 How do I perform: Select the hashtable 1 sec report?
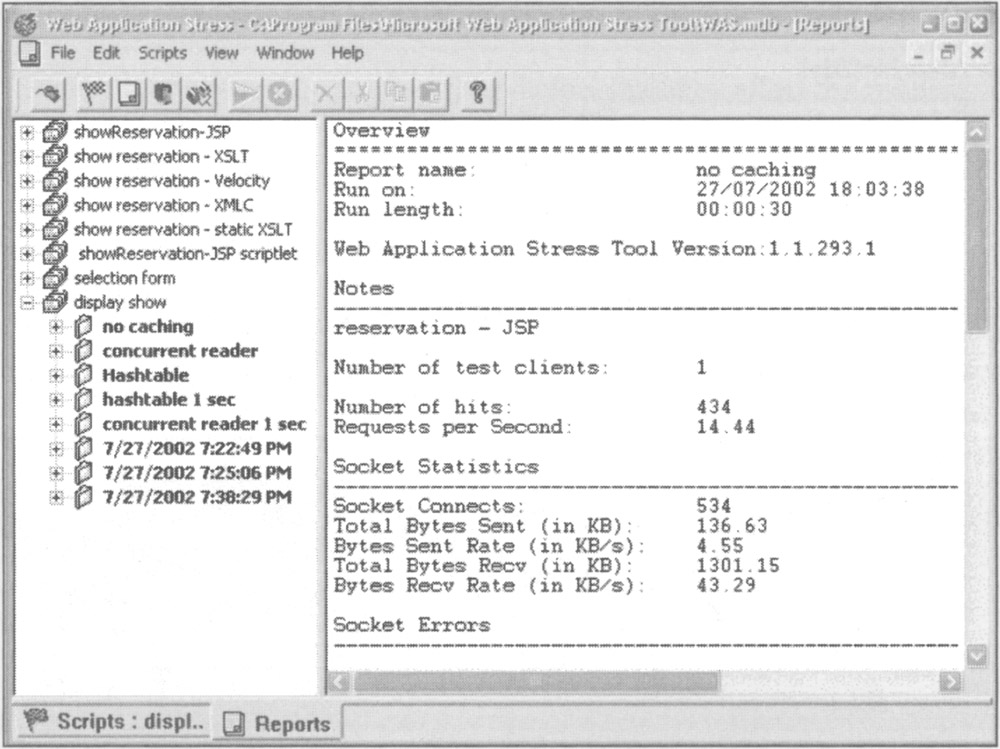pos(168,400)
